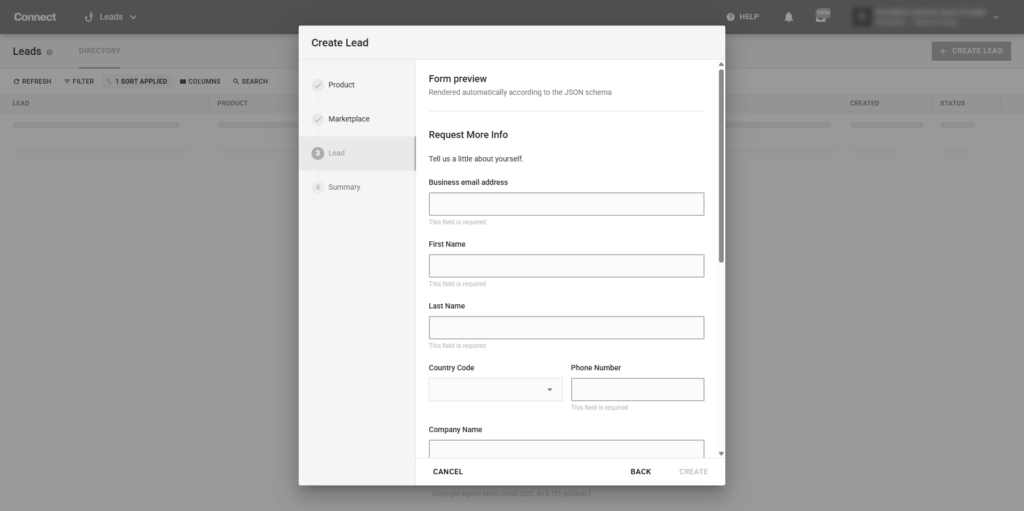The width and height of the screenshot is (1024, 511).
Task: Open the Leads module dropdown chevron
Action: pyautogui.click(x=134, y=17)
